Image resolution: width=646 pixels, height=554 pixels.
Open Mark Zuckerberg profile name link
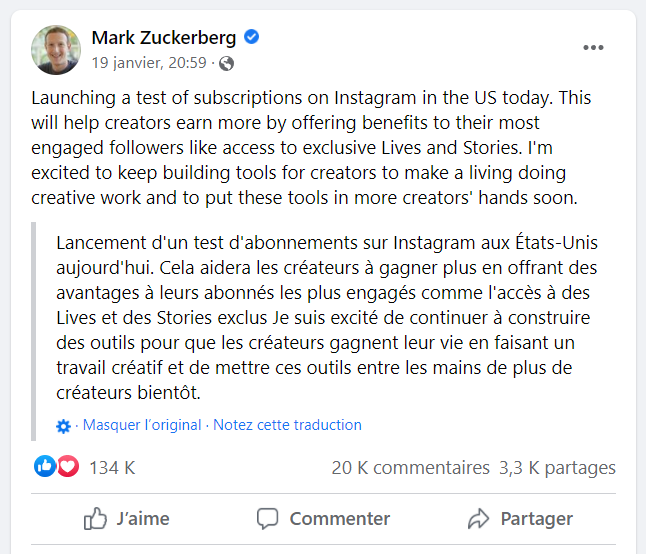(x=164, y=38)
